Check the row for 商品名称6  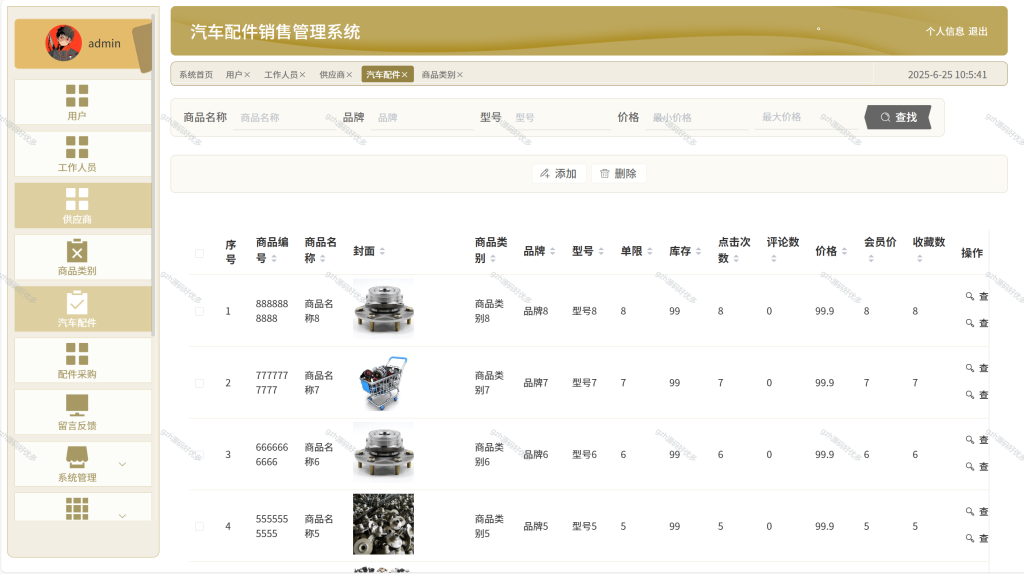click(199, 455)
